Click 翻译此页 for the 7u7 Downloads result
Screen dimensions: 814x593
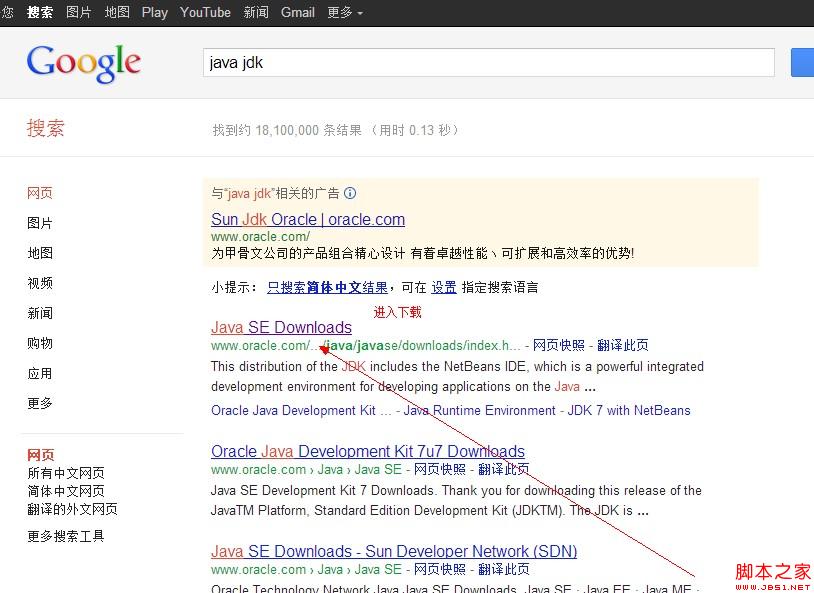504,469
